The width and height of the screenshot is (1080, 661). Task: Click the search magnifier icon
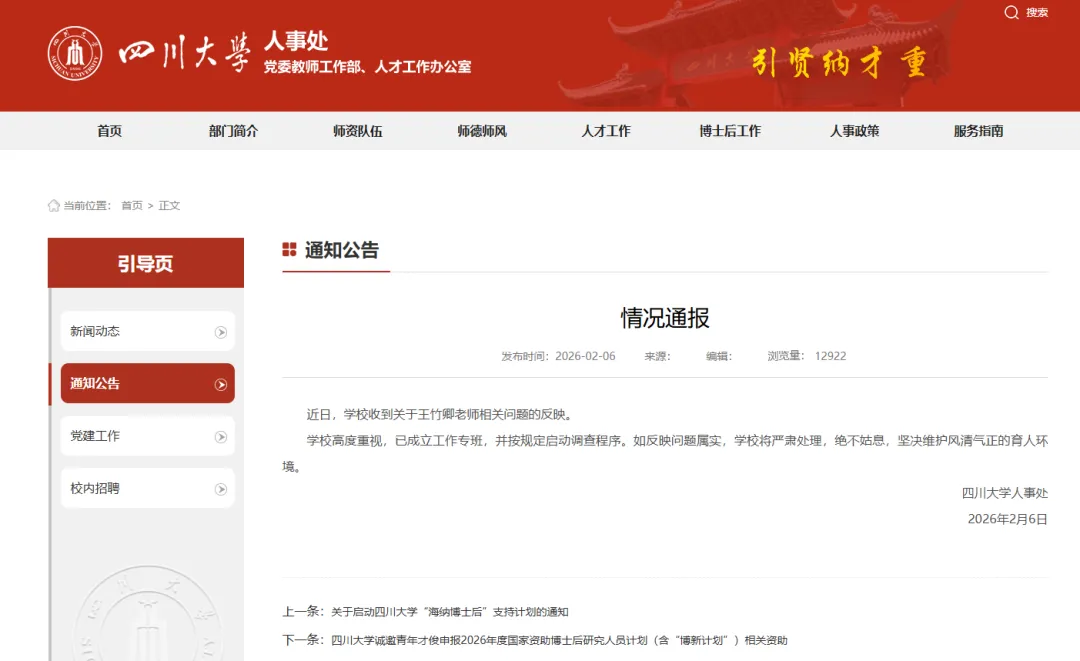tap(1011, 12)
